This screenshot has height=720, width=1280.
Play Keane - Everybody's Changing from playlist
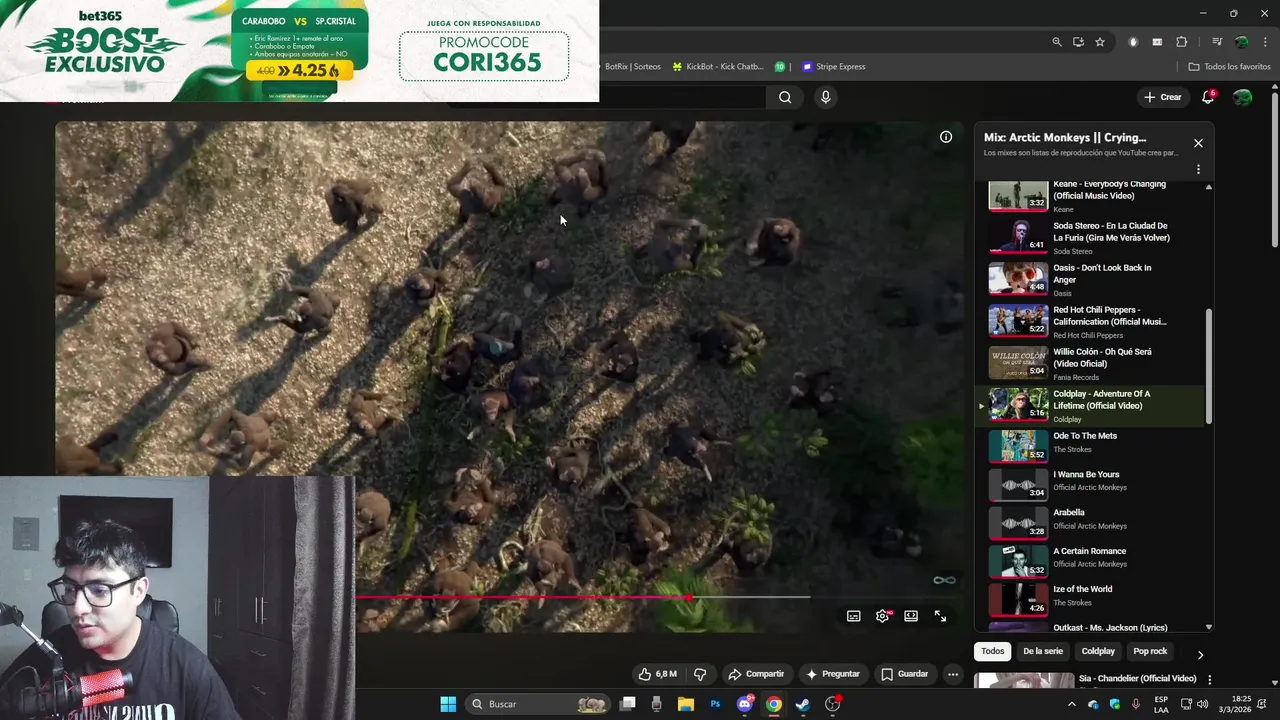point(1090,196)
